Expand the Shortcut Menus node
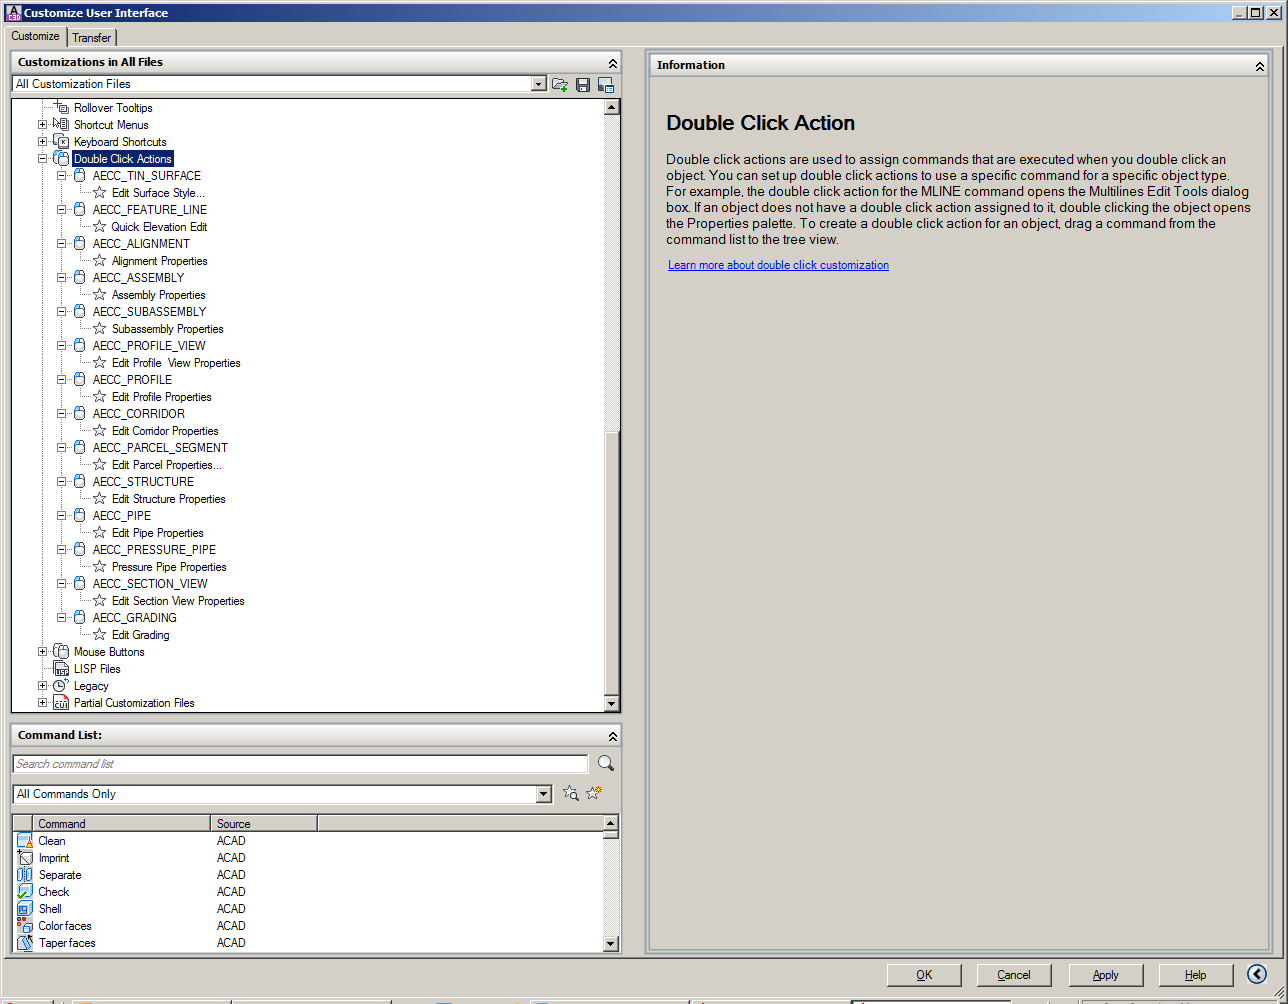The width and height of the screenshot is (1288, 1004). coord(42,125)
